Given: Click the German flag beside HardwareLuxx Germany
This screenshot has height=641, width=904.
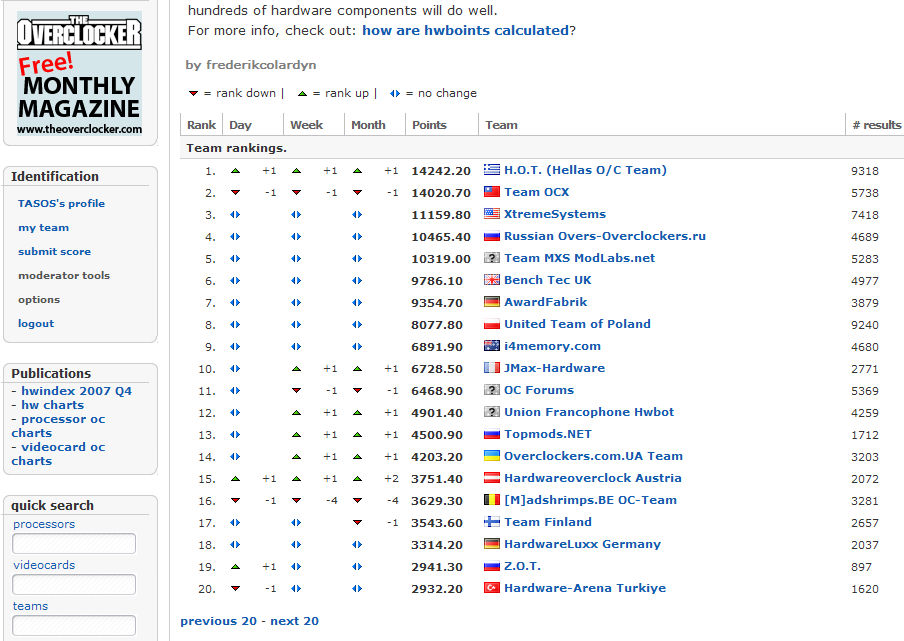Looking at the screenshot, I should point(491,544).
